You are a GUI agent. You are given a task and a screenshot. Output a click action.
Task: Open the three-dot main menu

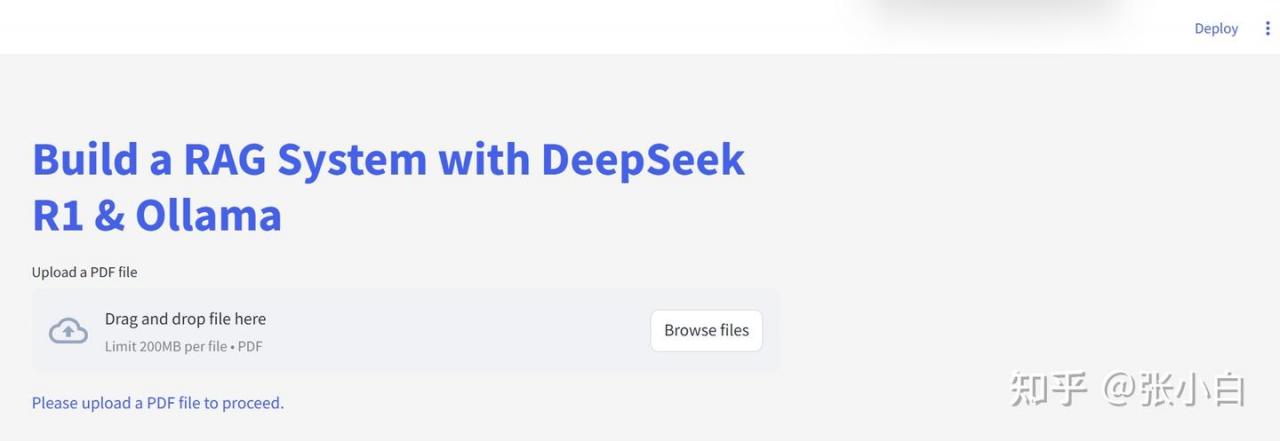pos(1267,28)
